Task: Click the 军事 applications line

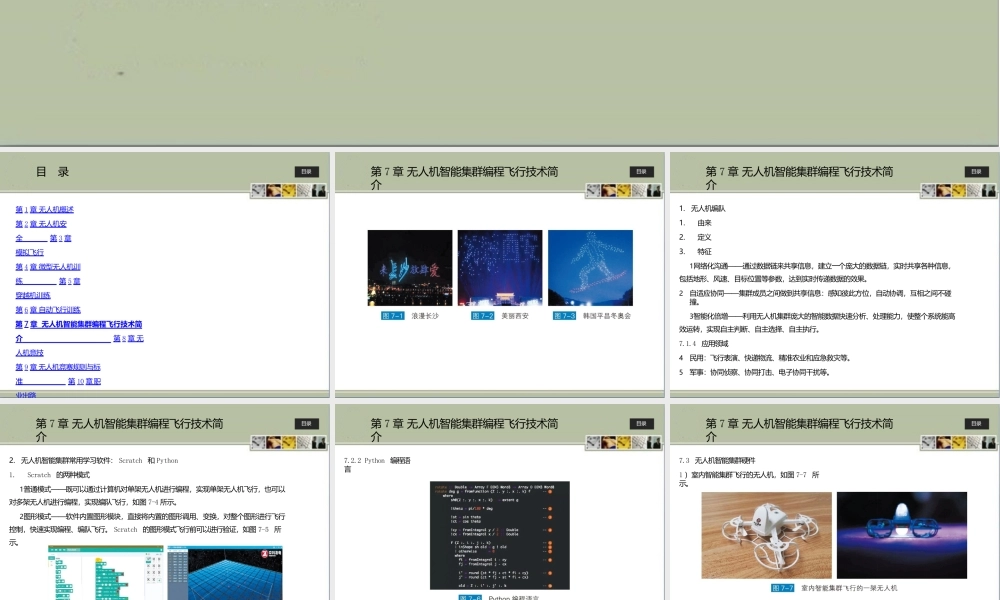Action: (x=755, y=372)
